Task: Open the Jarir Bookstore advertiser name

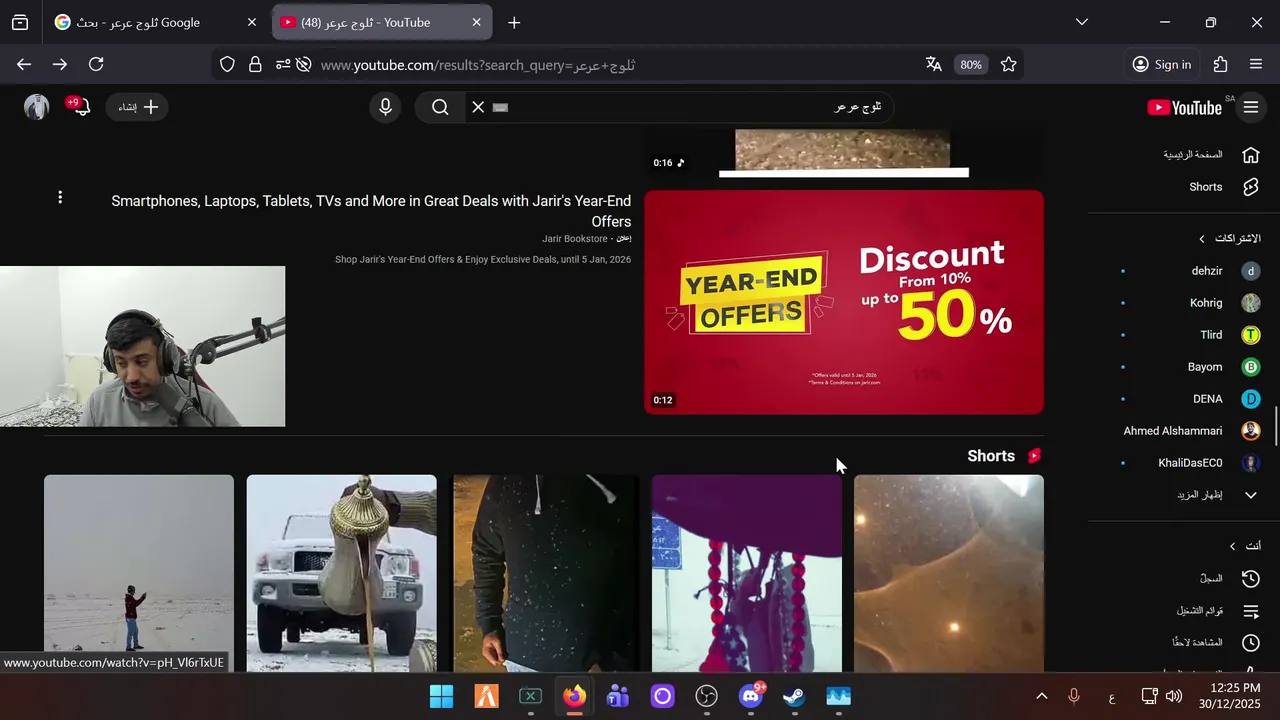Action: [x=575, y=239]
